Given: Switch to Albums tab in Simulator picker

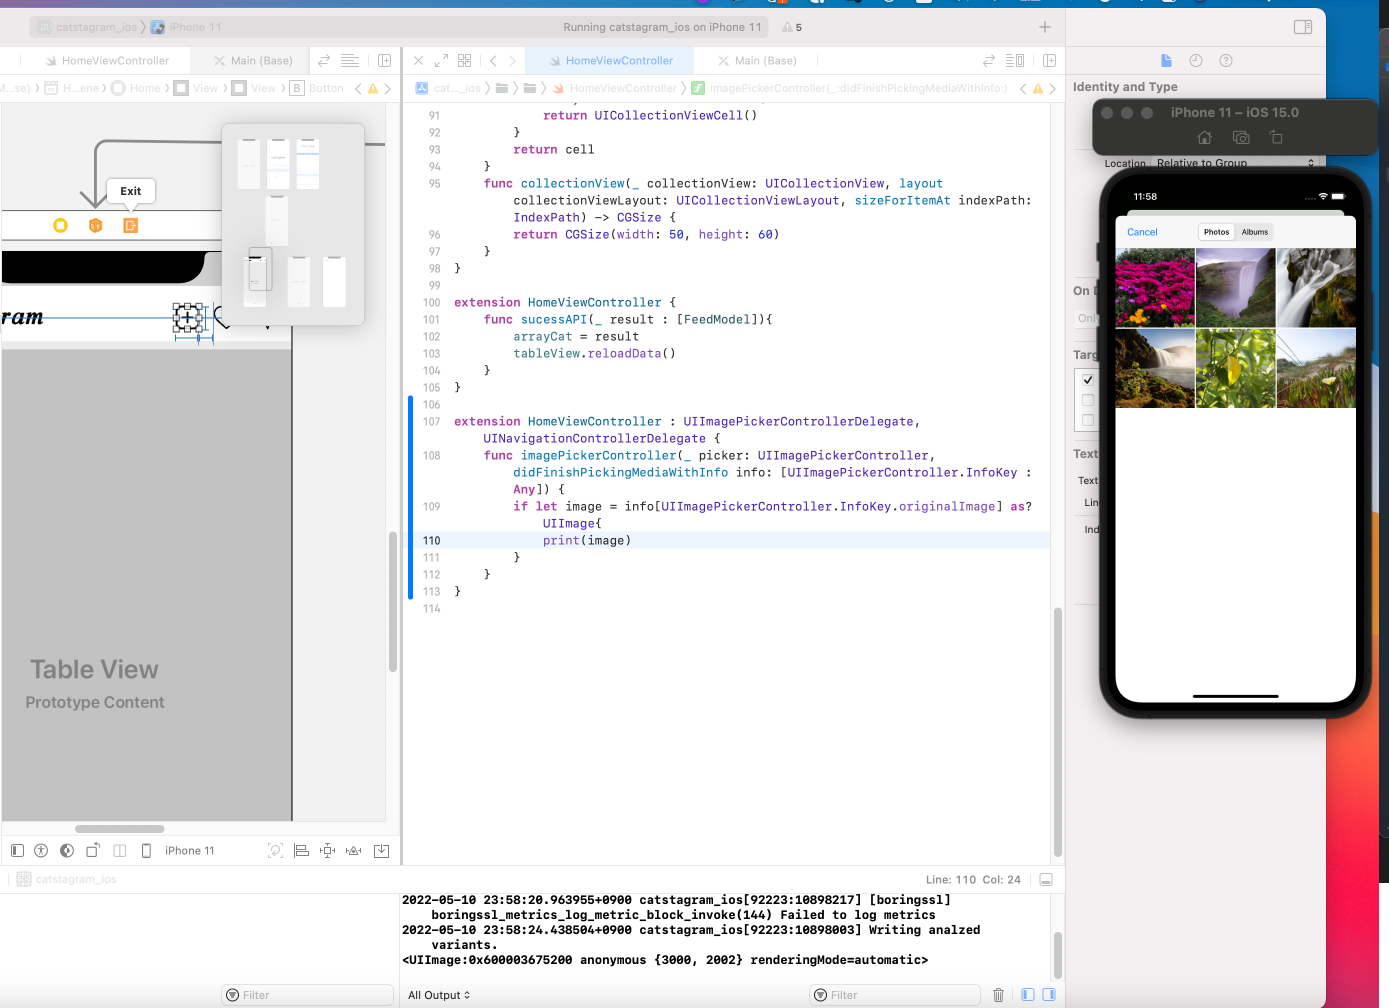Looking at the screenshot, I should tap(1255, 232).
